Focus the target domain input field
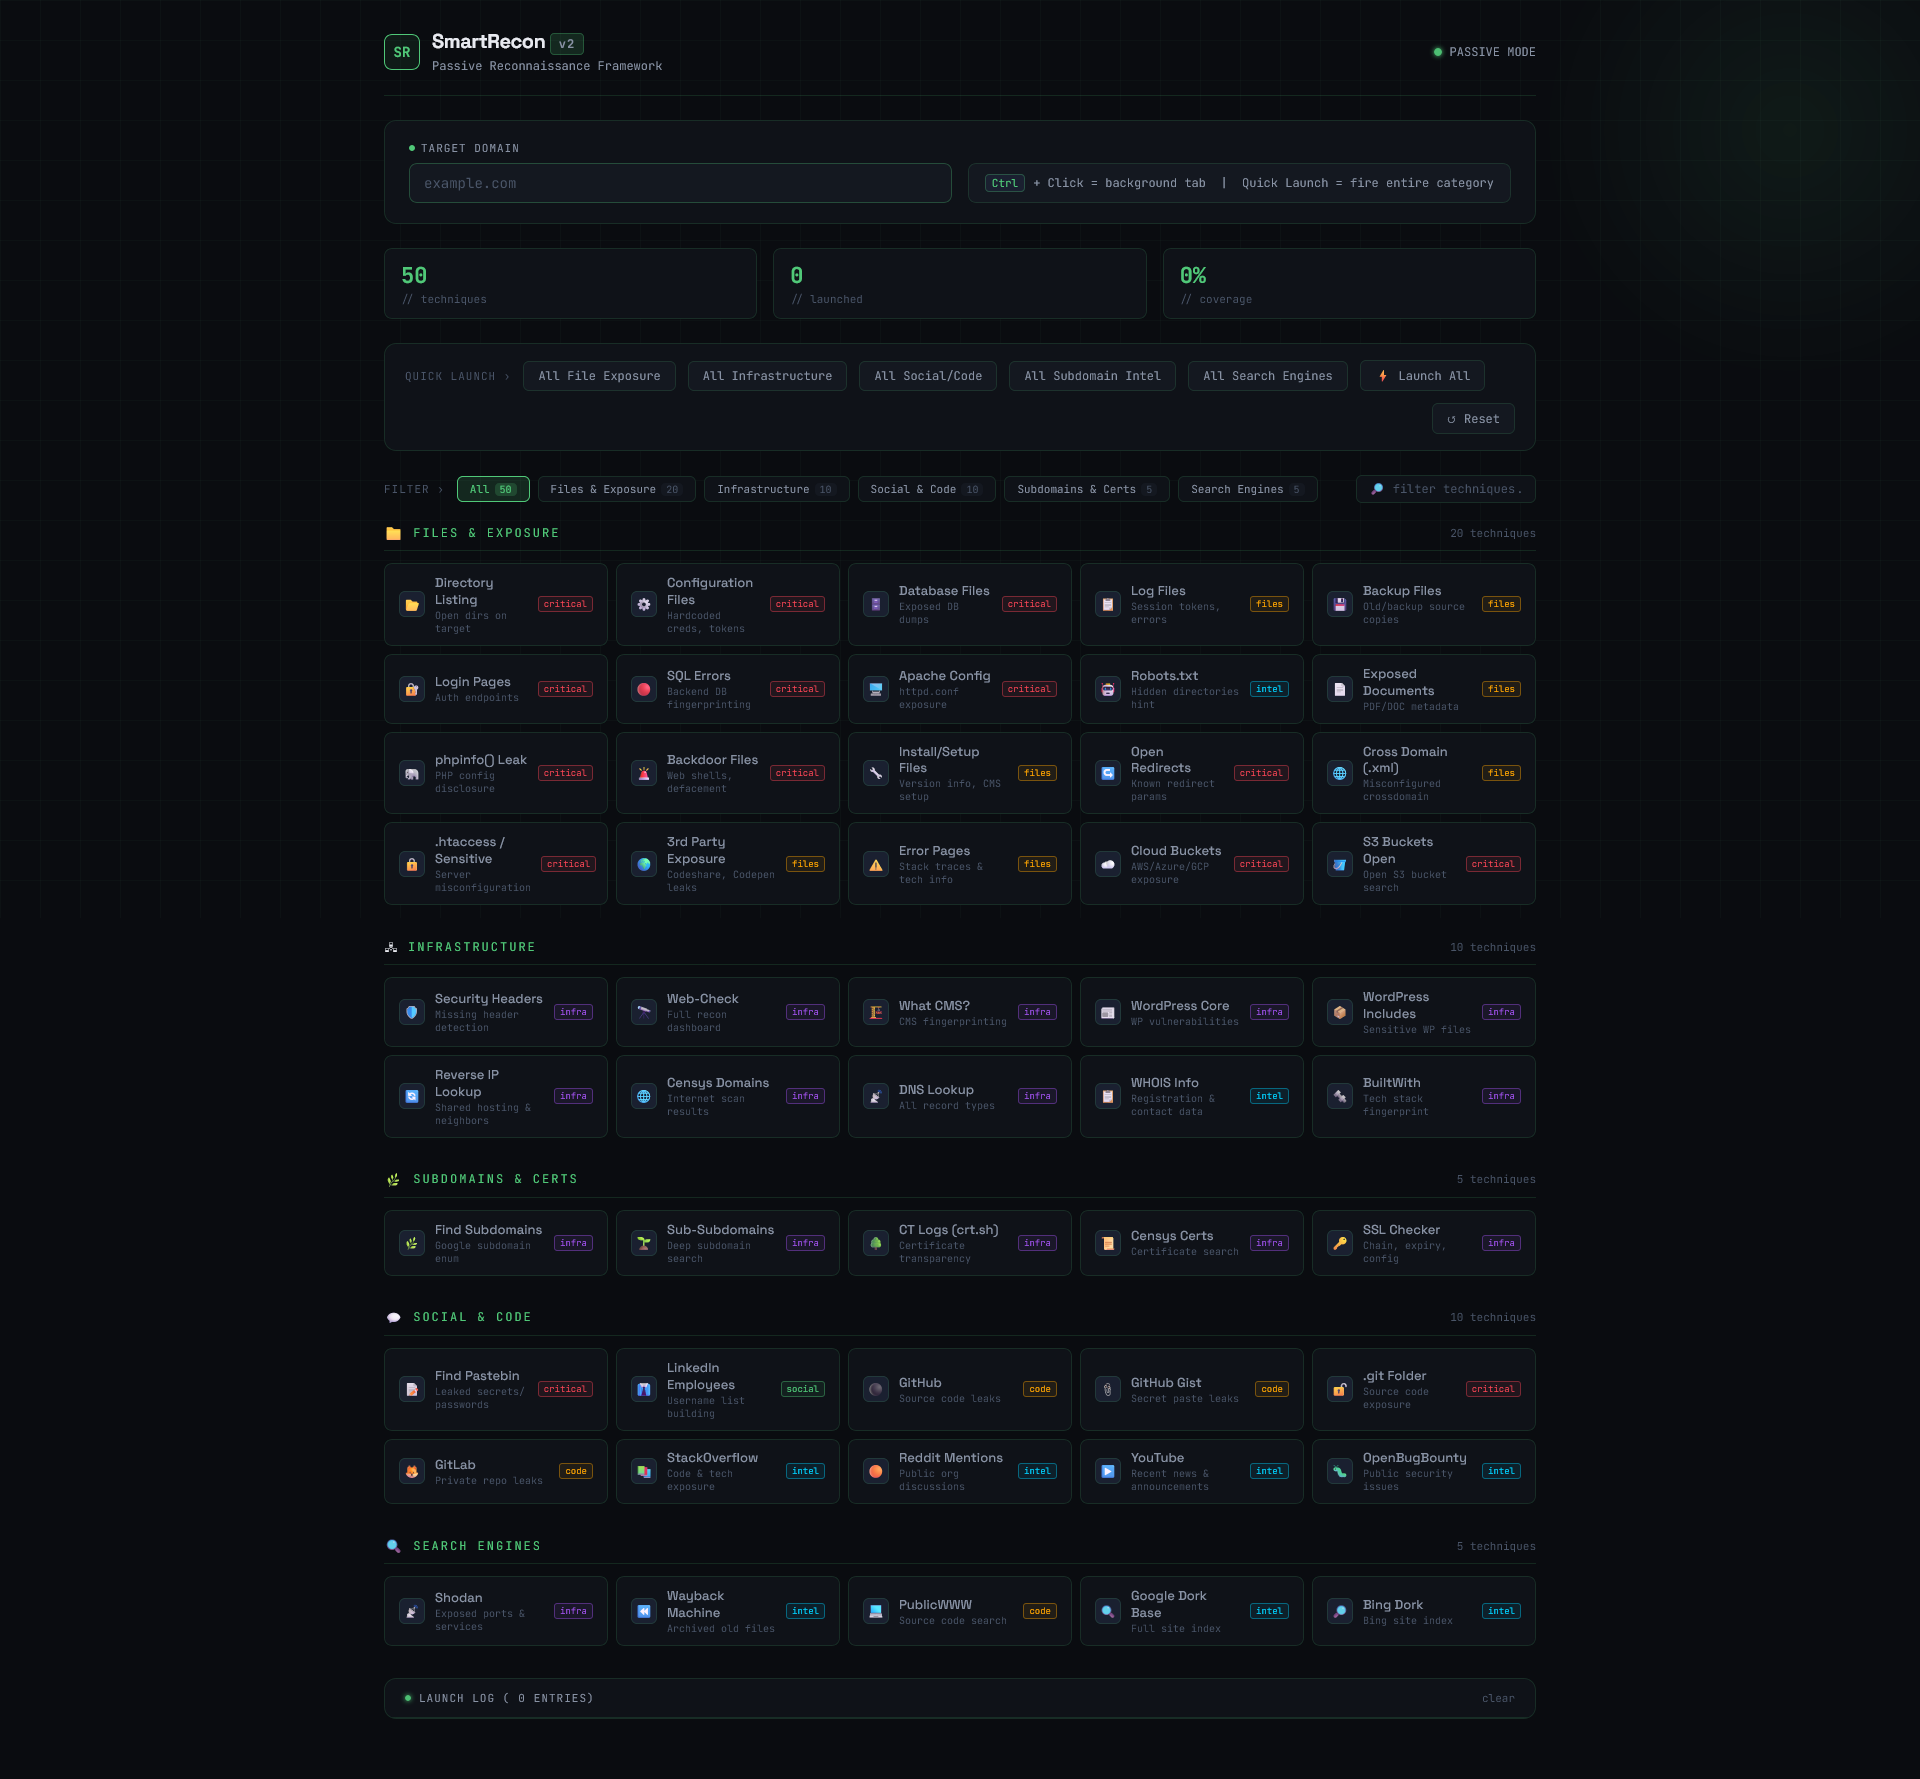The width and height of the screenshot is (1920, 1779). pos(680,183)
